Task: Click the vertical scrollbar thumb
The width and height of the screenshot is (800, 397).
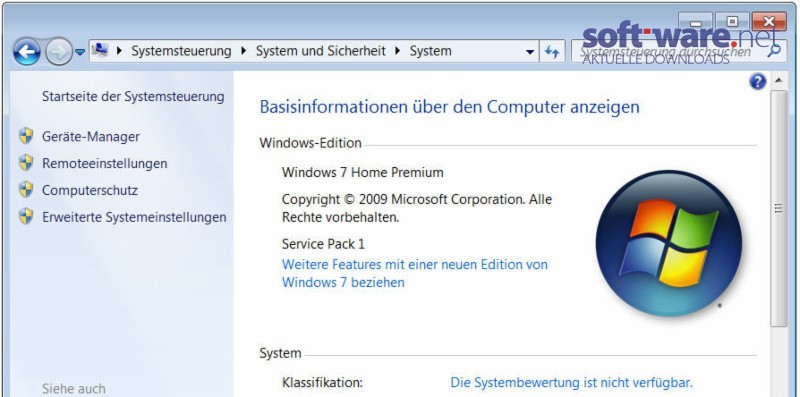Action: [x=778, y=208]
